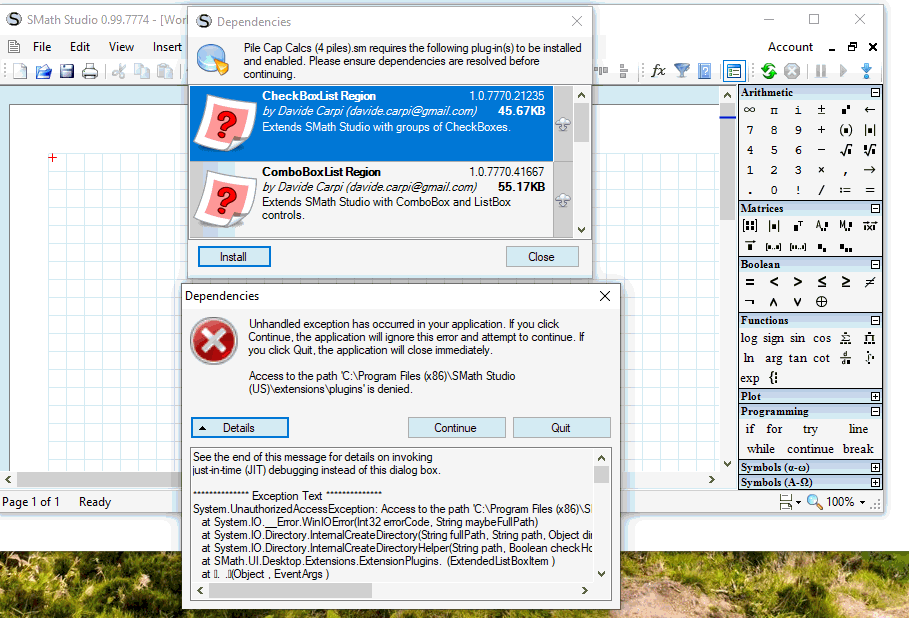Click the filter funnel icon on toolbar

[x=682, y=70]
